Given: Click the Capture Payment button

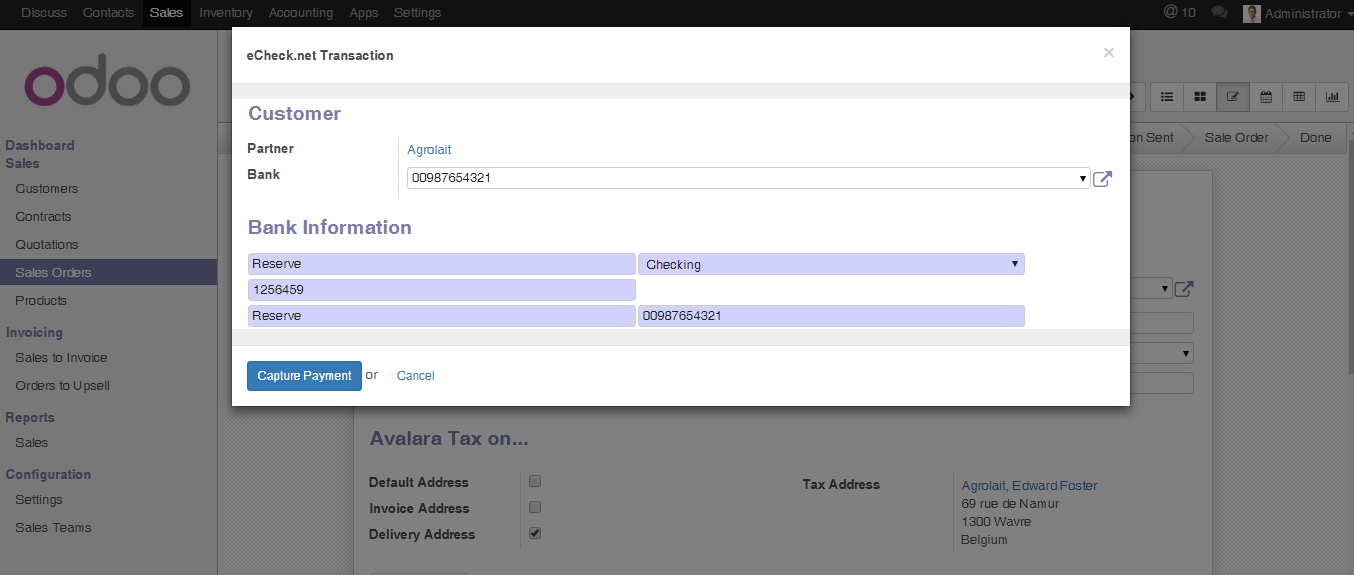Looking at the screenshot, I should coord(304,376).
